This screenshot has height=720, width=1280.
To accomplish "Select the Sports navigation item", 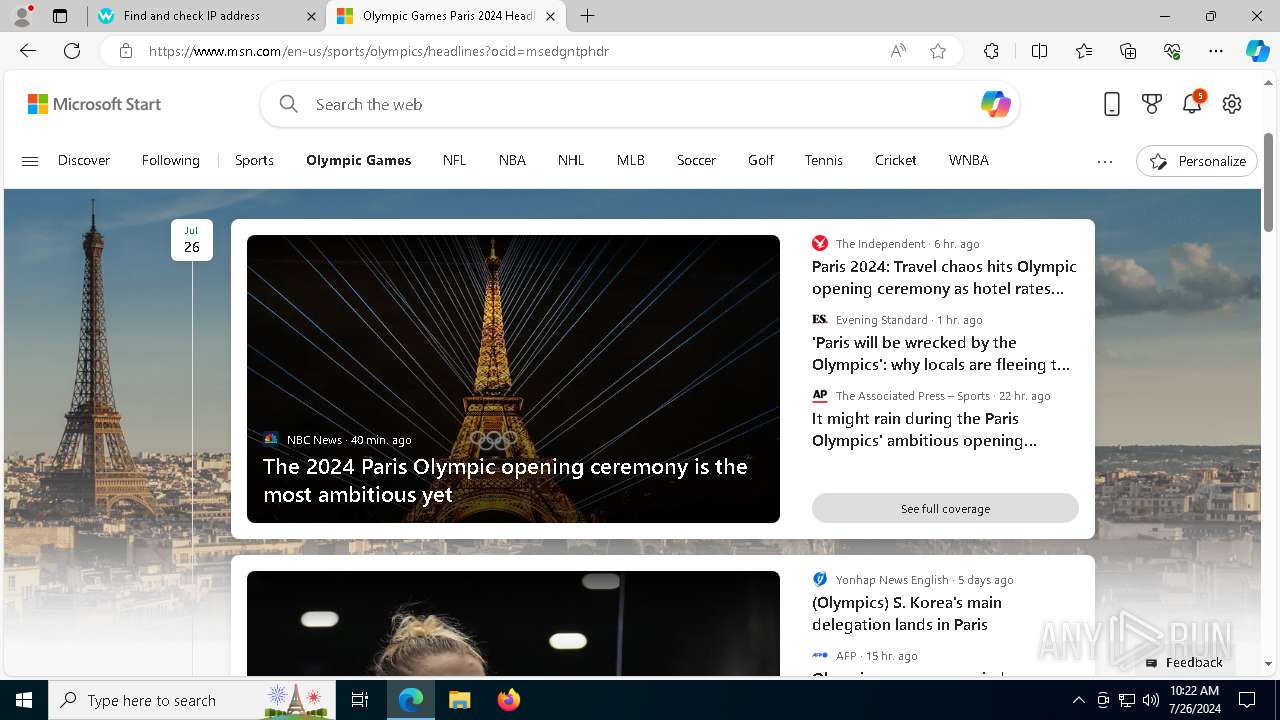I will (x=254, y=160).
